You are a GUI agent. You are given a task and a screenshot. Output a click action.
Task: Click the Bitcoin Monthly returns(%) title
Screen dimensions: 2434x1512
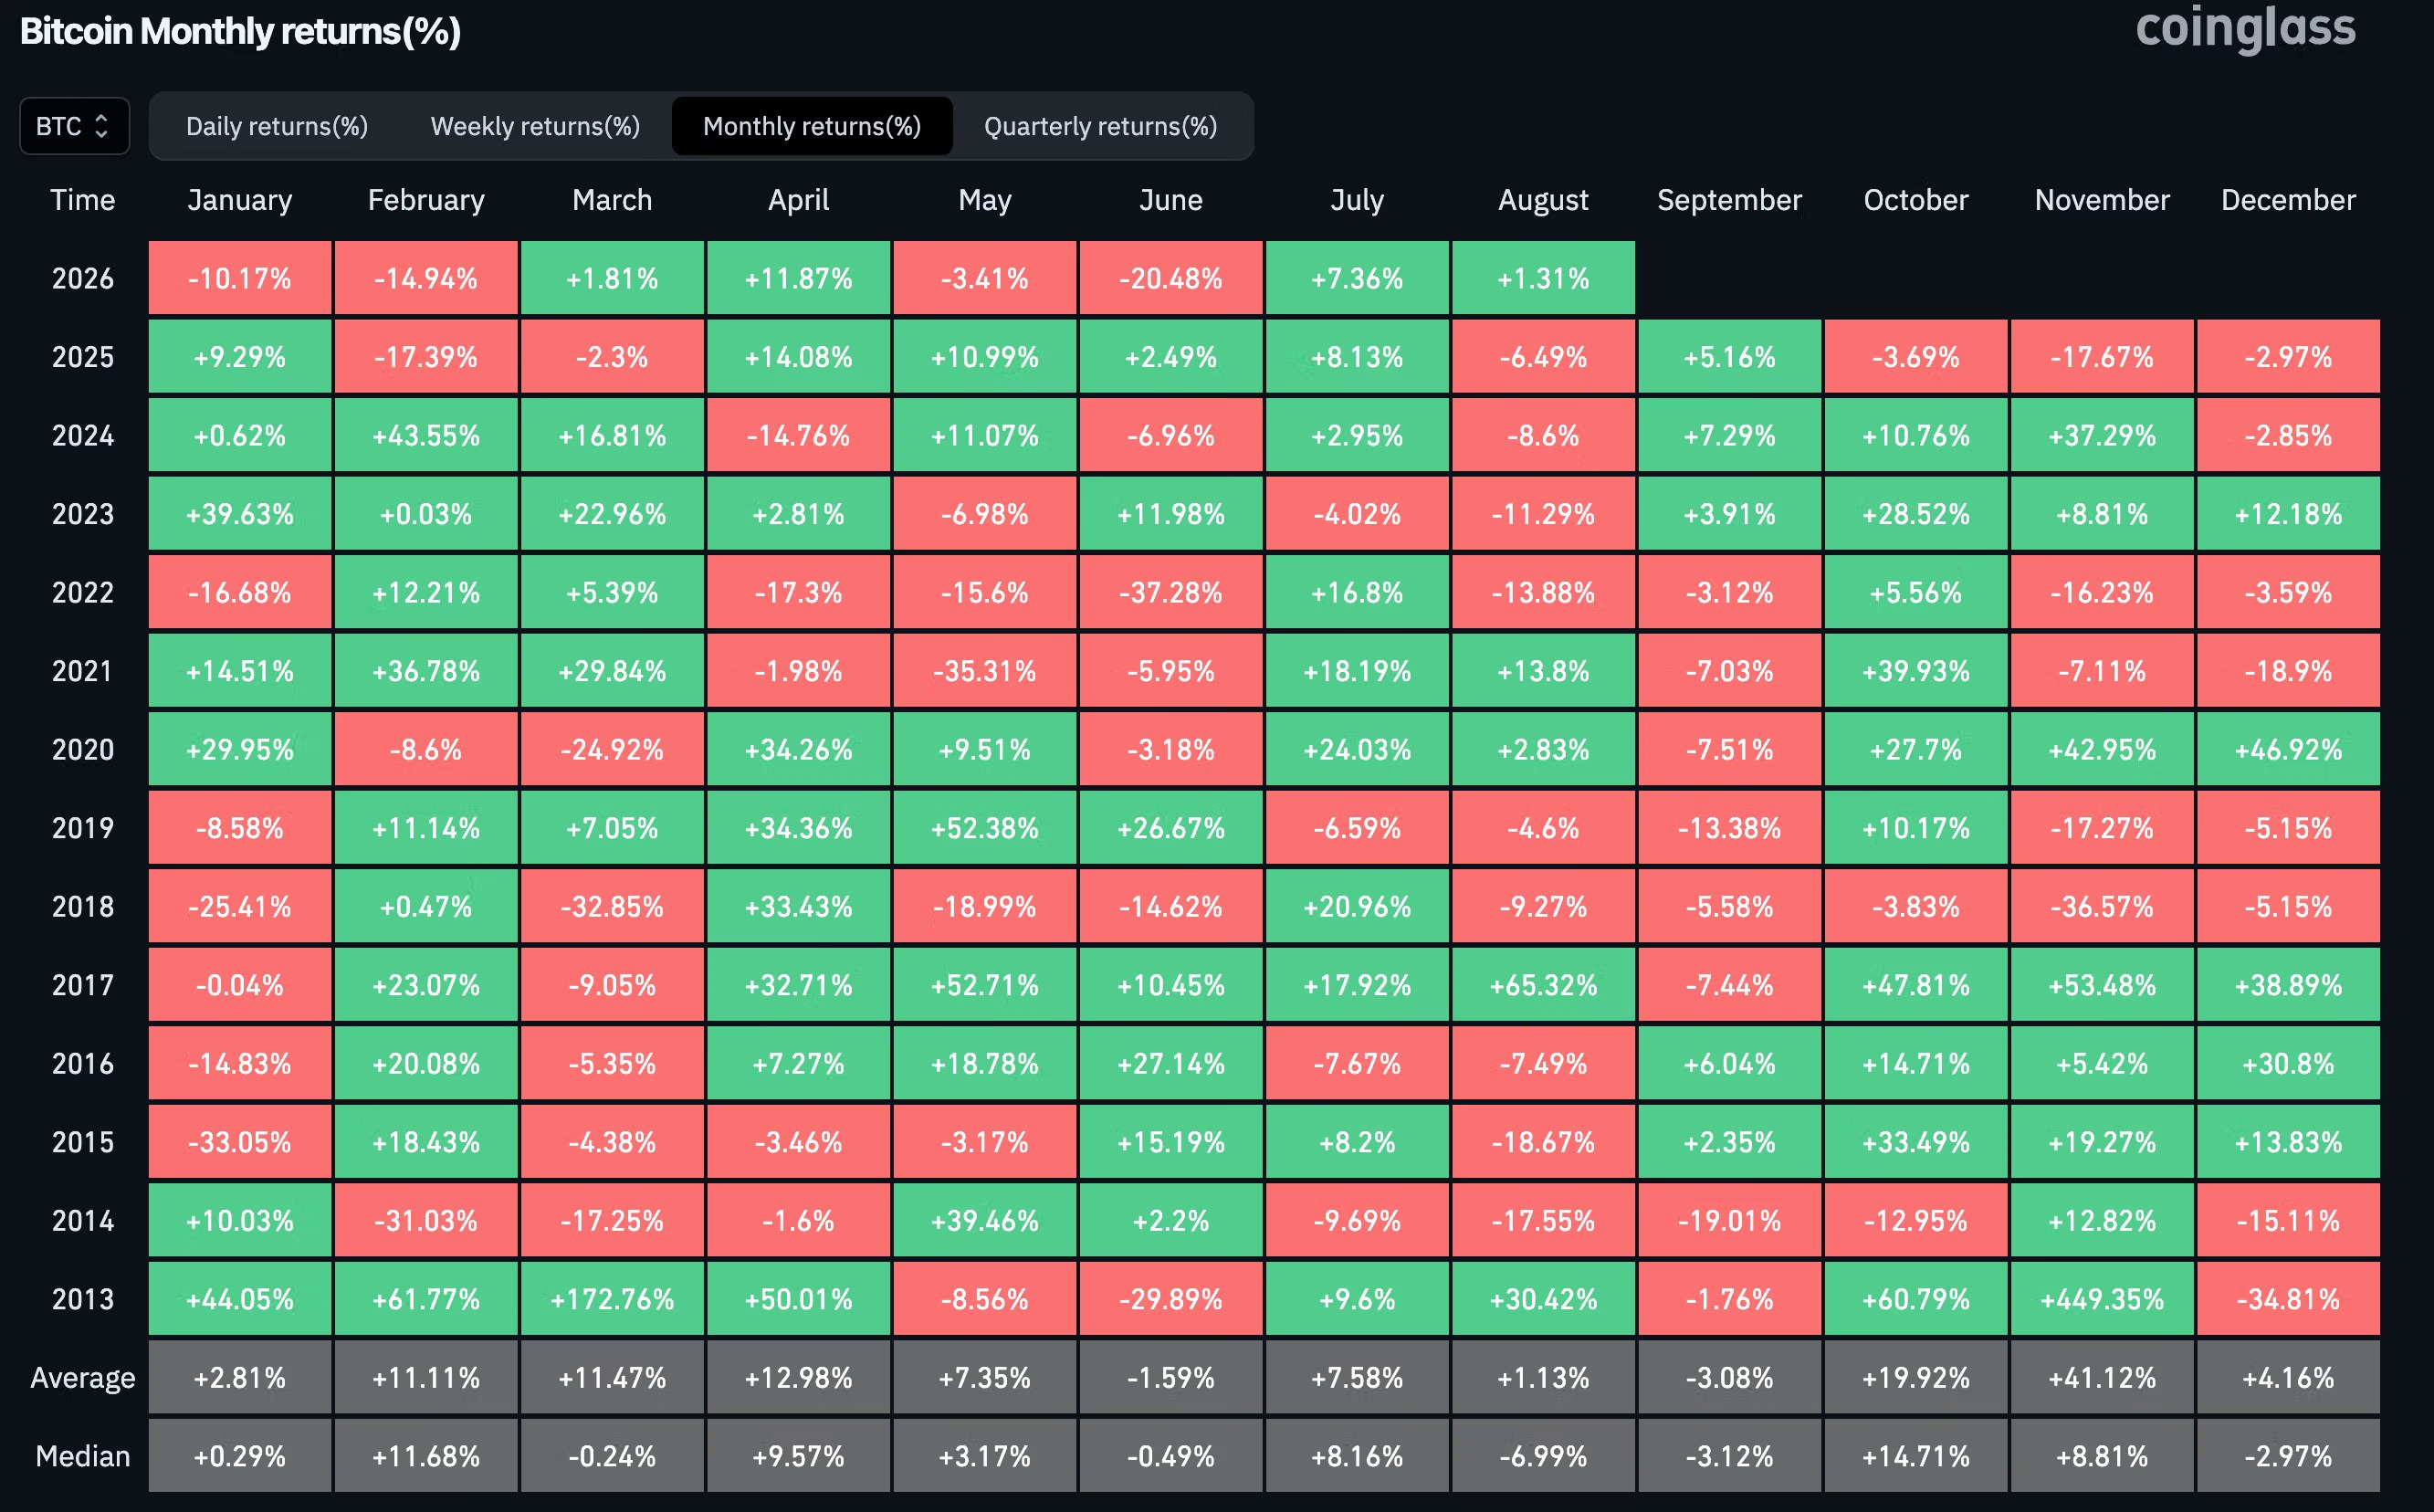coord(240,31)
